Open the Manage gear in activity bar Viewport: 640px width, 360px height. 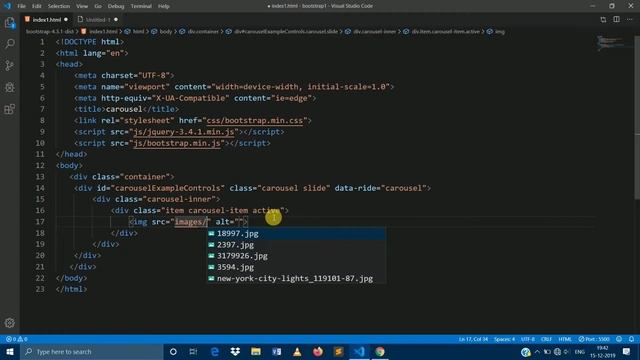click(x=9, y=323)
